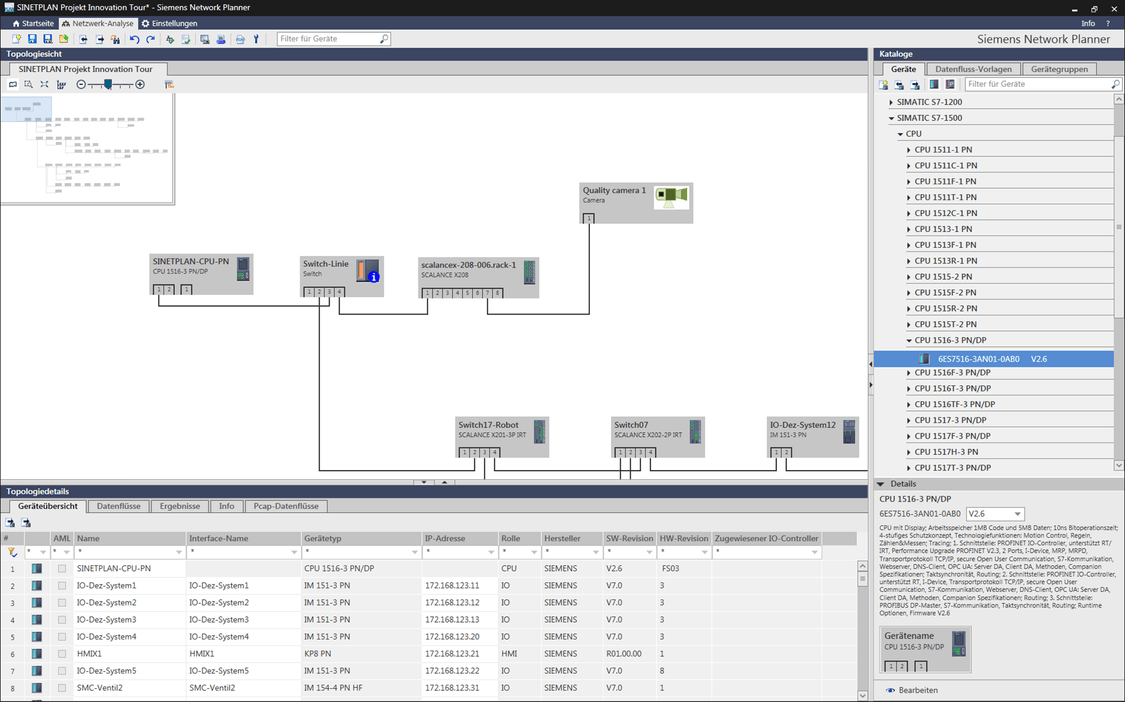Click the Quality camera 1 device icon
1125x702 pixels.
click(672, 197)
